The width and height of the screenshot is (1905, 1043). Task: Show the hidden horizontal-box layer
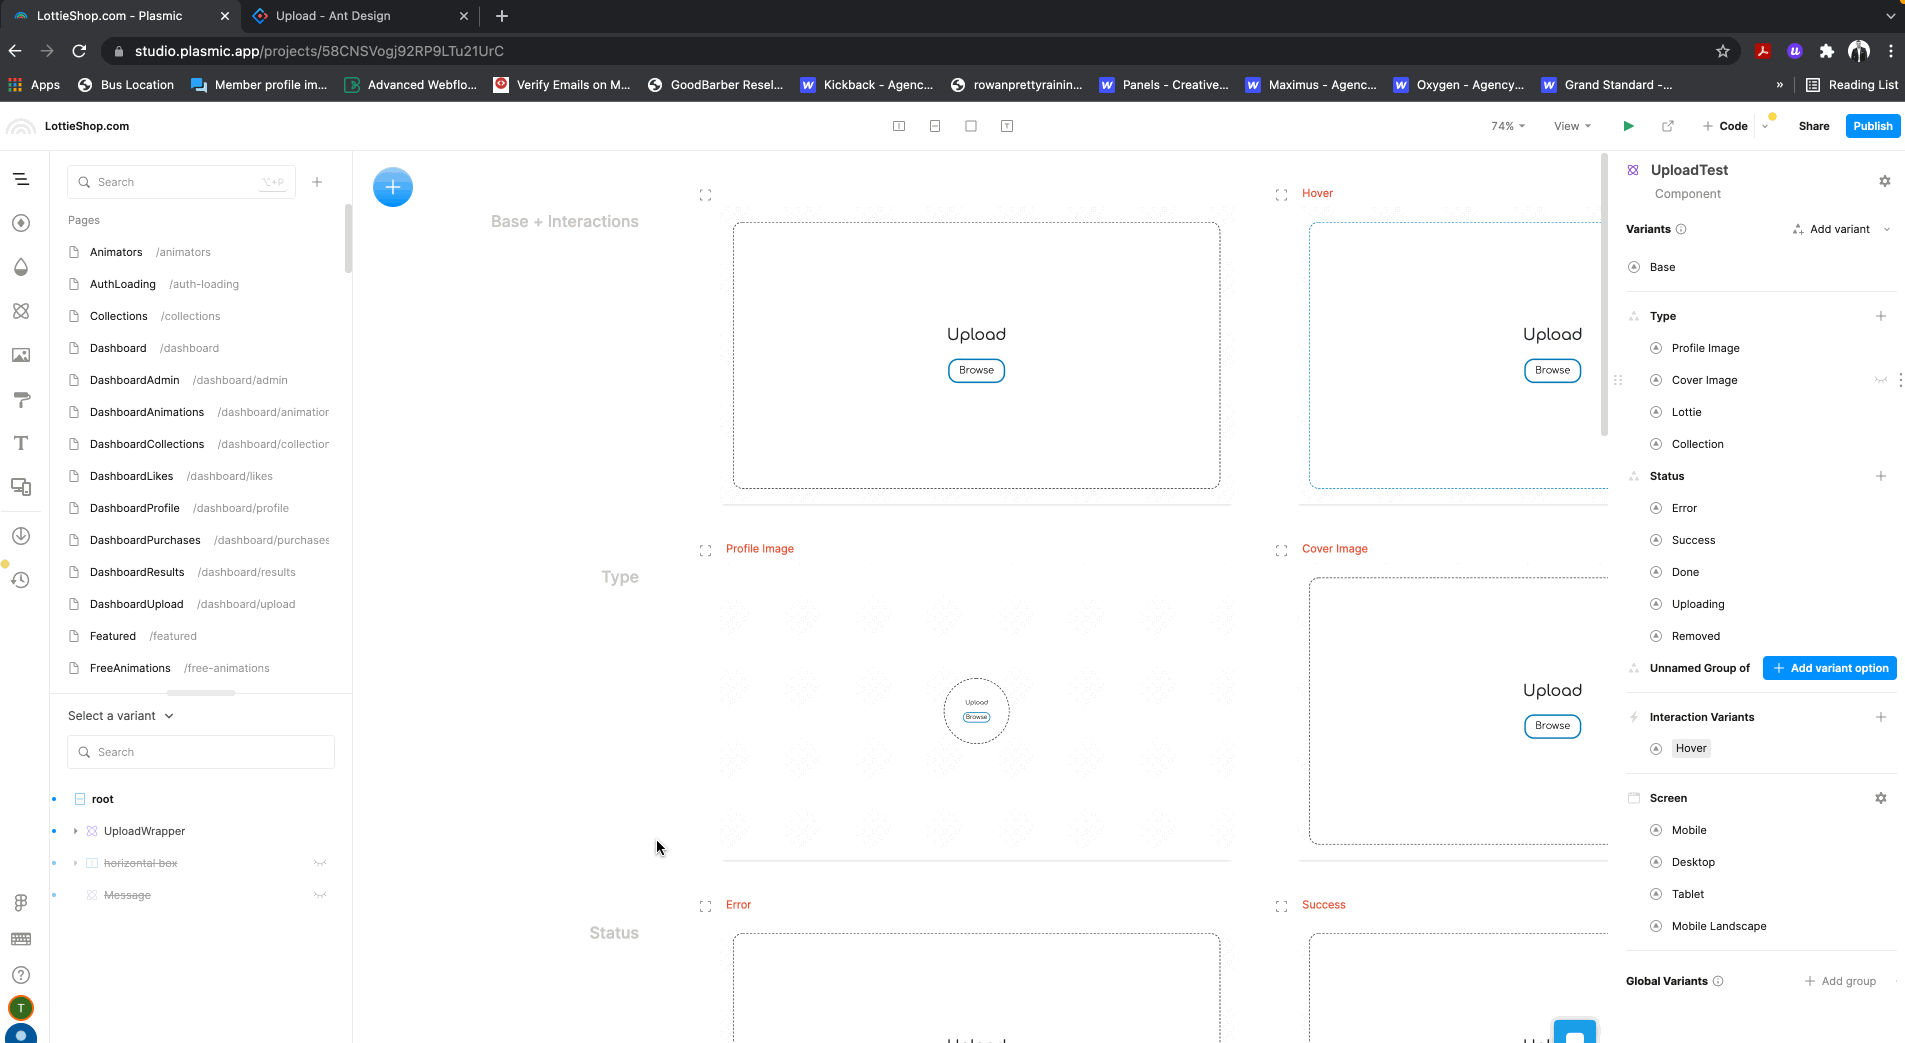tap(320, 863)
